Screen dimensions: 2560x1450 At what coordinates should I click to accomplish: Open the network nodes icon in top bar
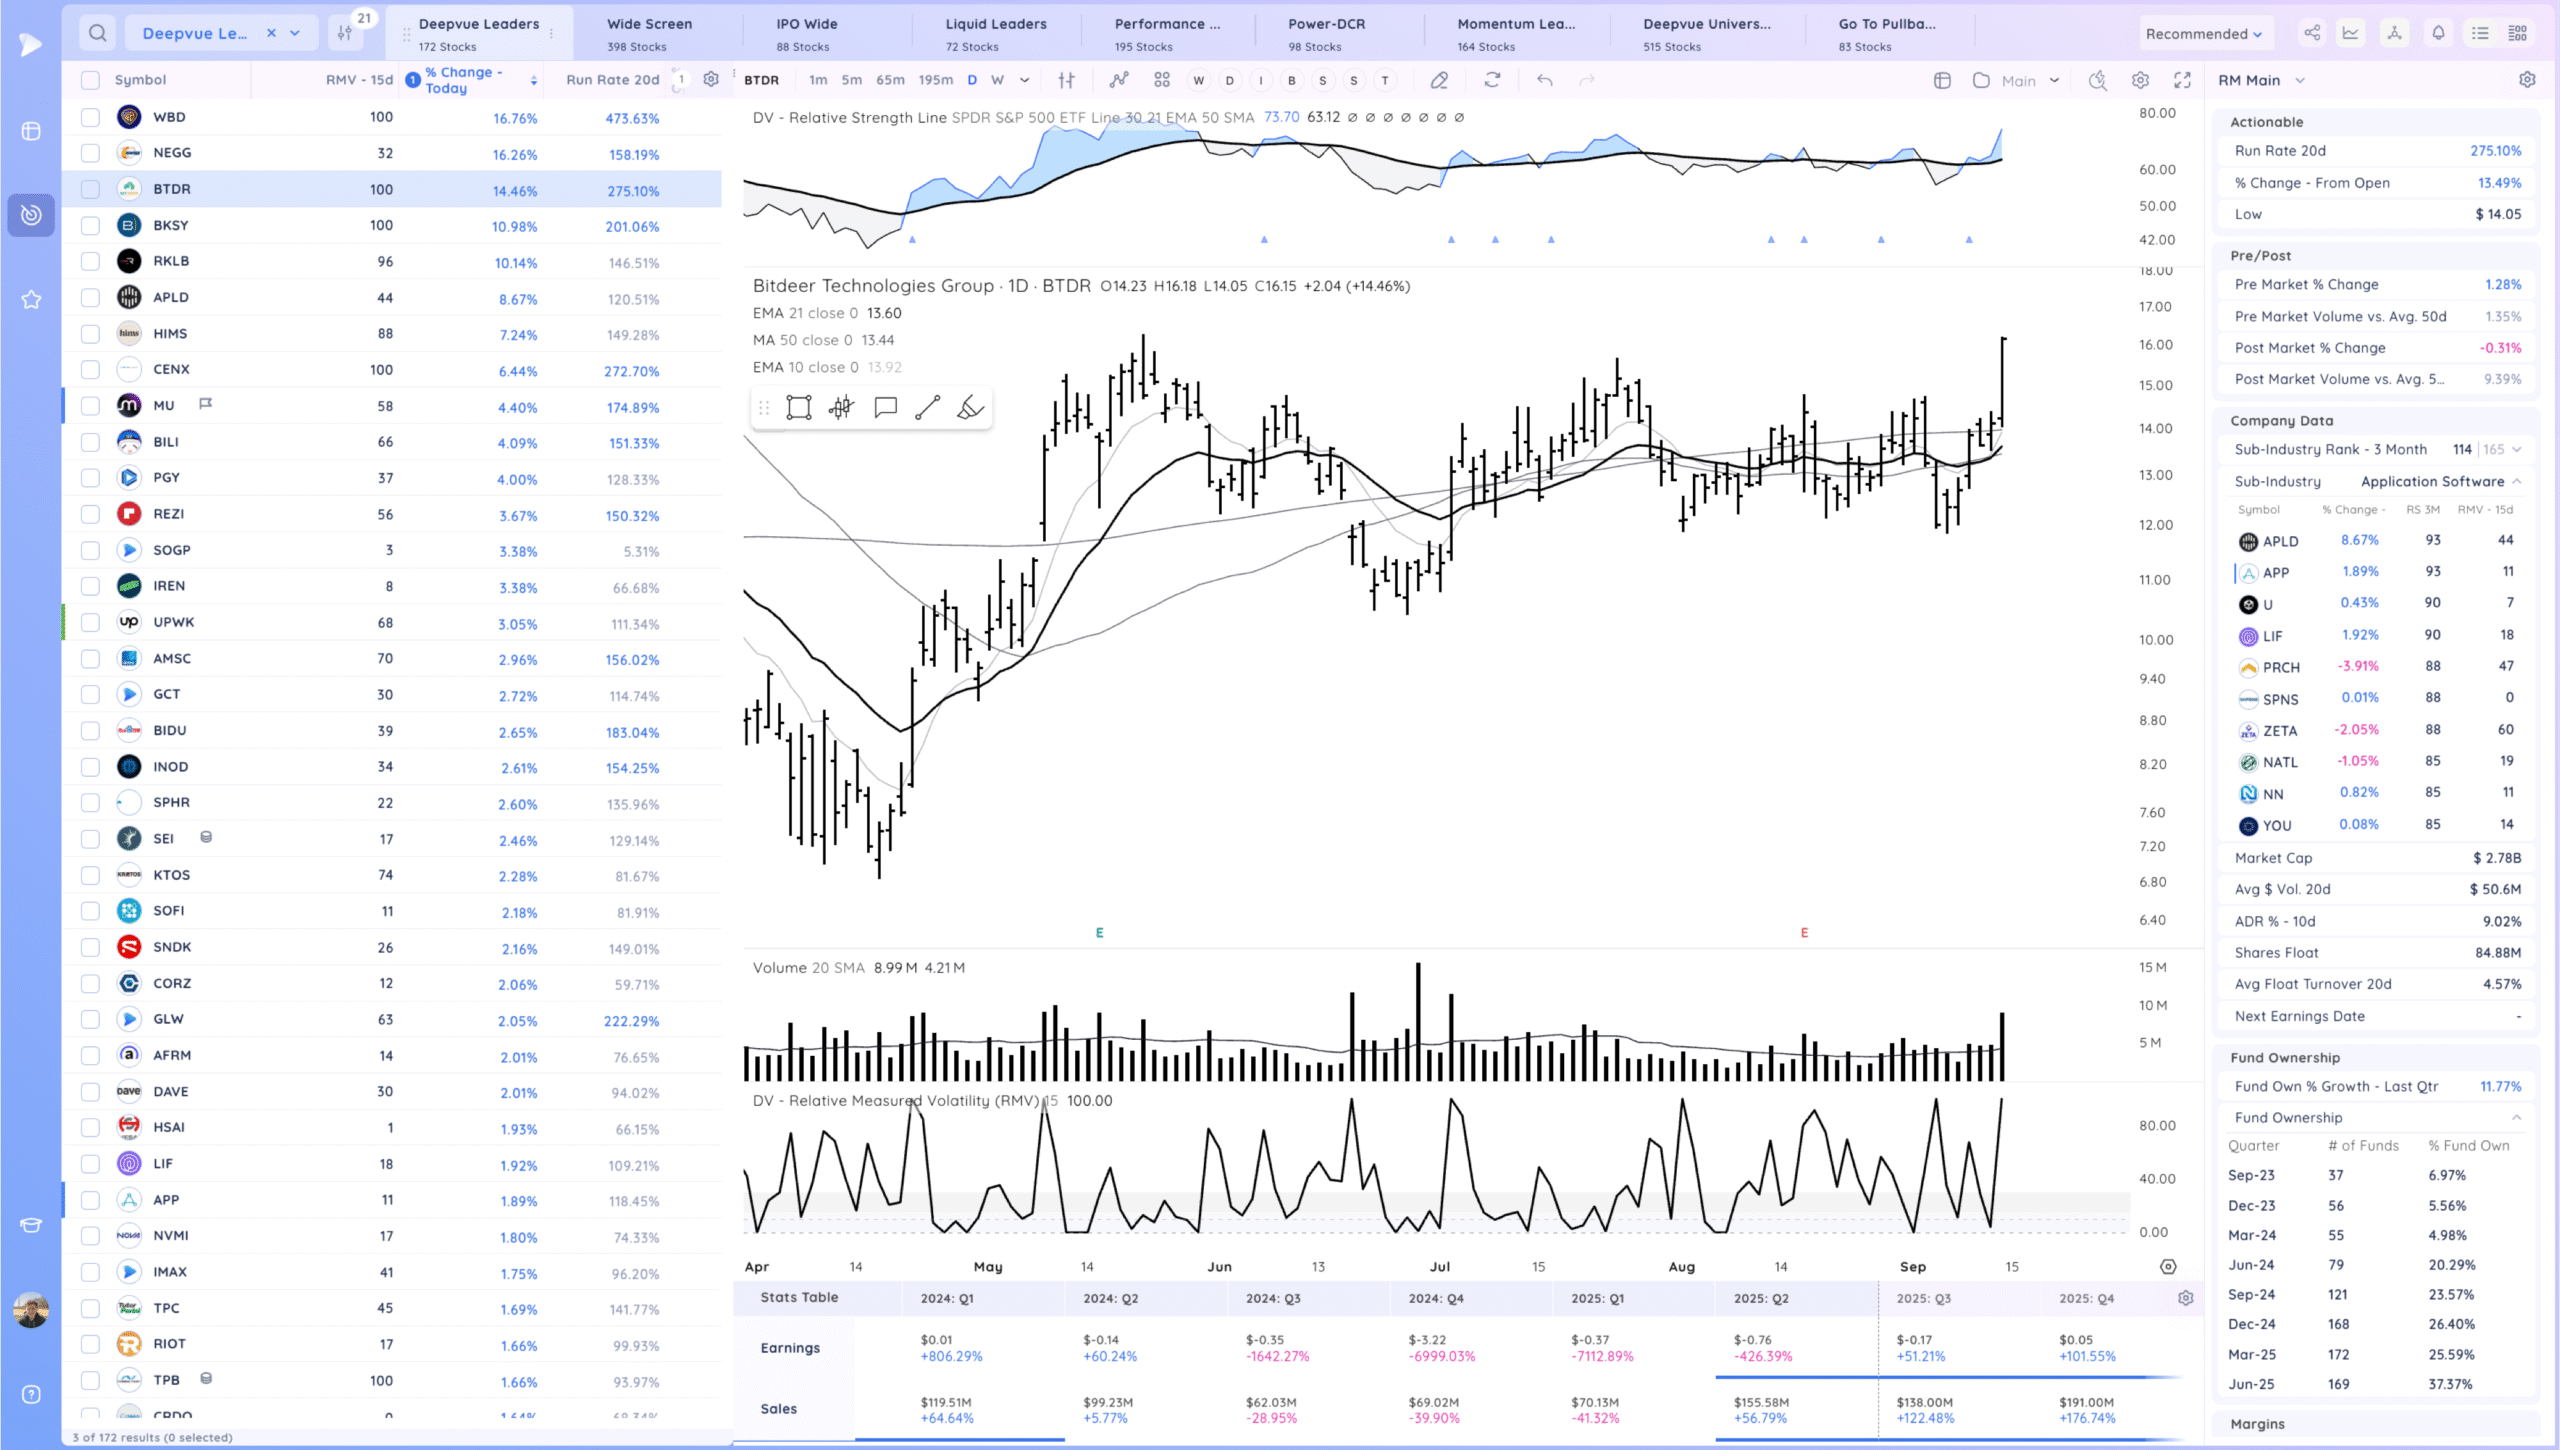coord(2394,33)
